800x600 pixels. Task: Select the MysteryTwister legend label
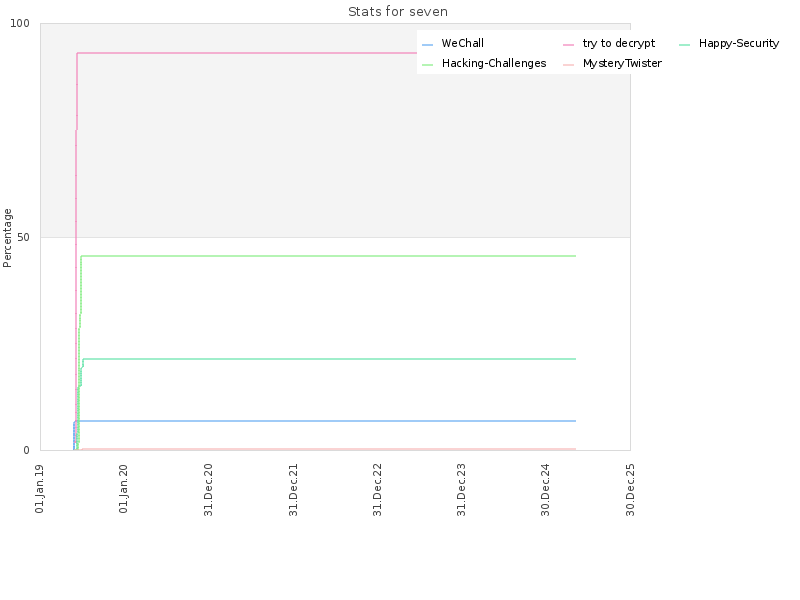pyautogui.click(x=622, y=63)
